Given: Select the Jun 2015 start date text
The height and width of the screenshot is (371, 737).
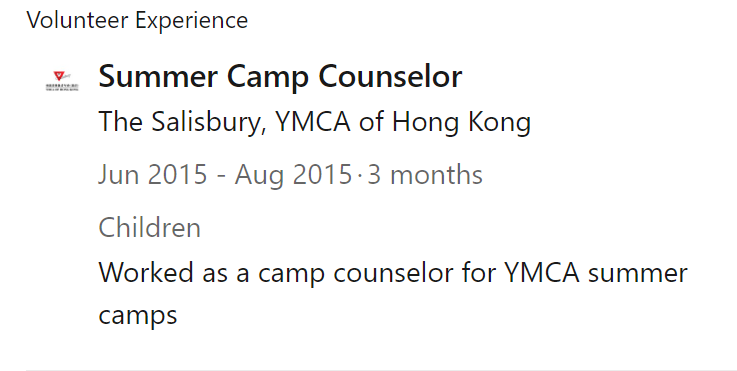Looking at the screenshot, I should (153, 174).
